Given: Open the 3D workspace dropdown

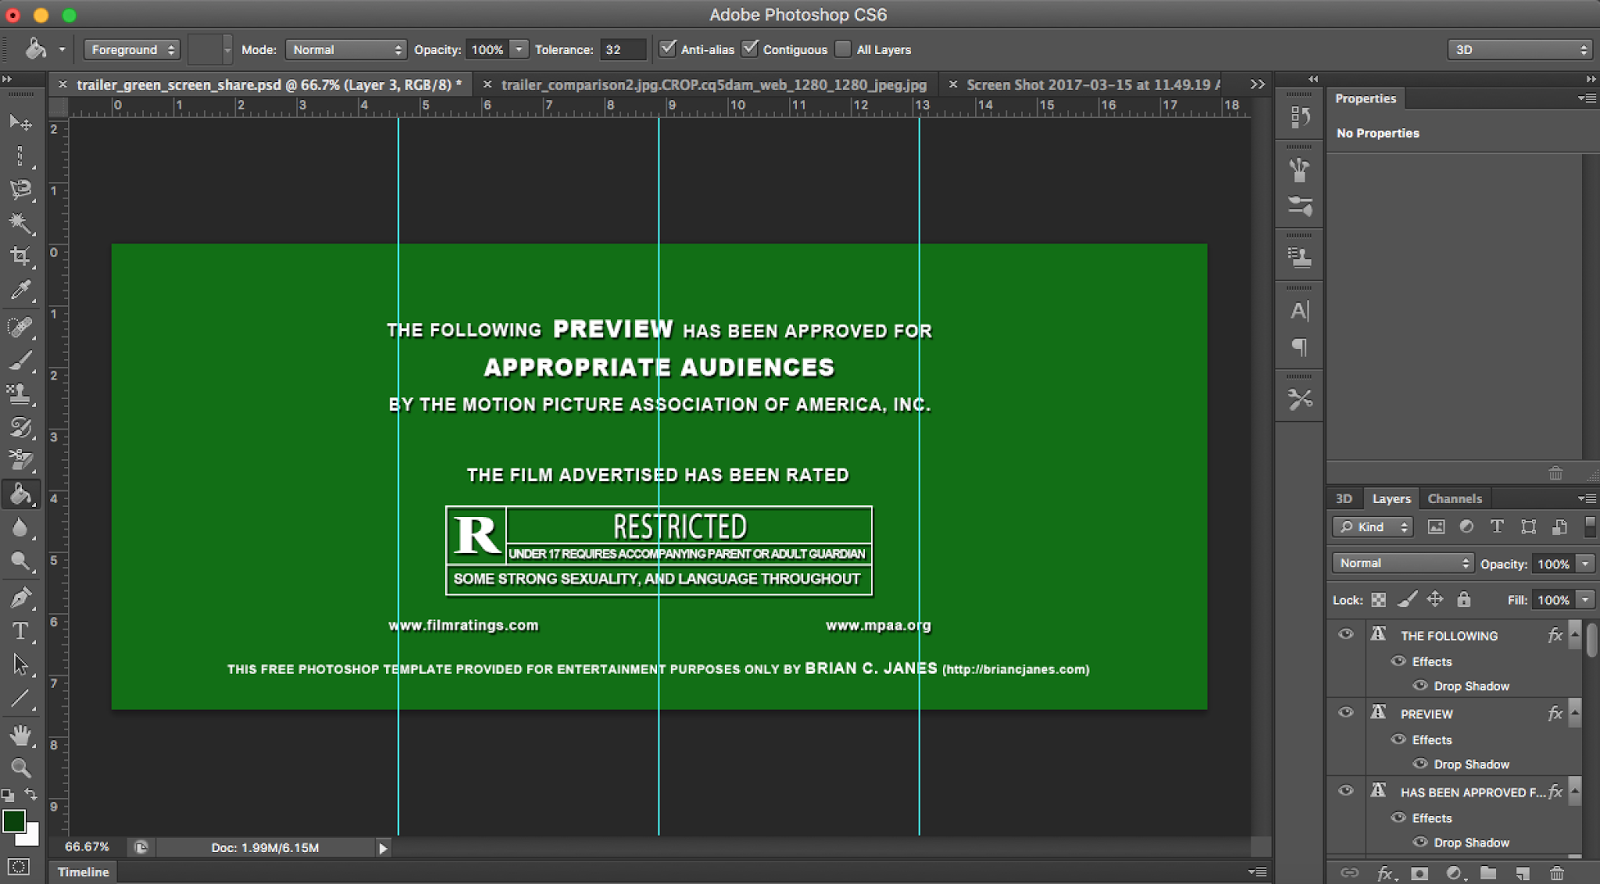Looking at the screenshot, I should point(1519,49).
